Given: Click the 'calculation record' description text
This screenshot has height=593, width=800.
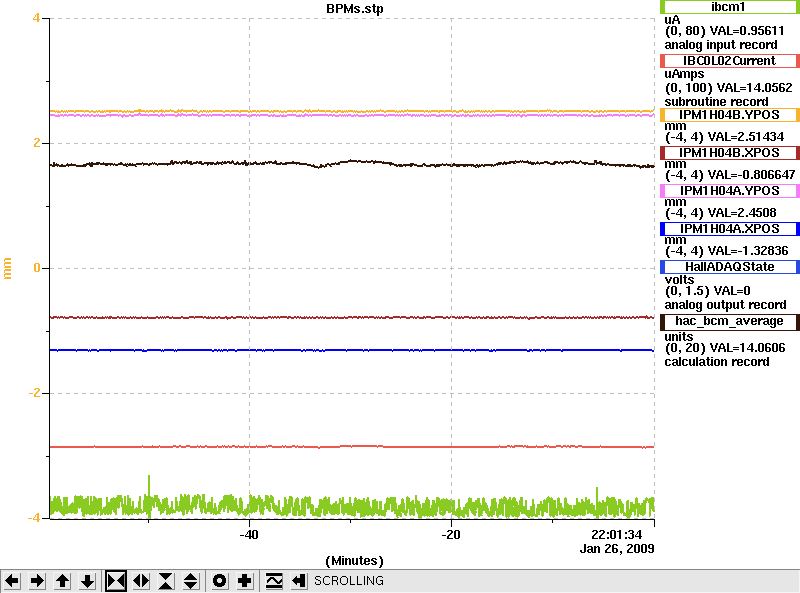Looking at the screenshot, I should pos(717,362).
